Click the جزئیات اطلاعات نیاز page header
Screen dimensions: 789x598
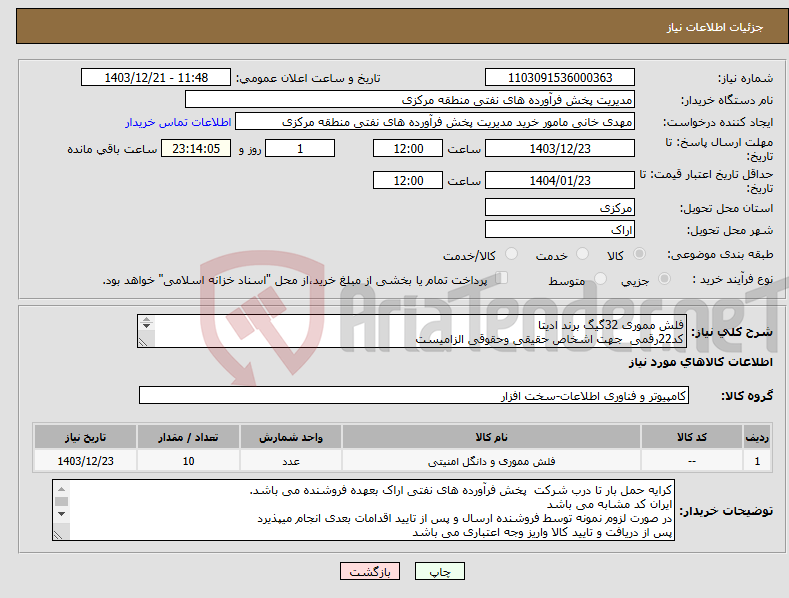[x=715, y=27]
